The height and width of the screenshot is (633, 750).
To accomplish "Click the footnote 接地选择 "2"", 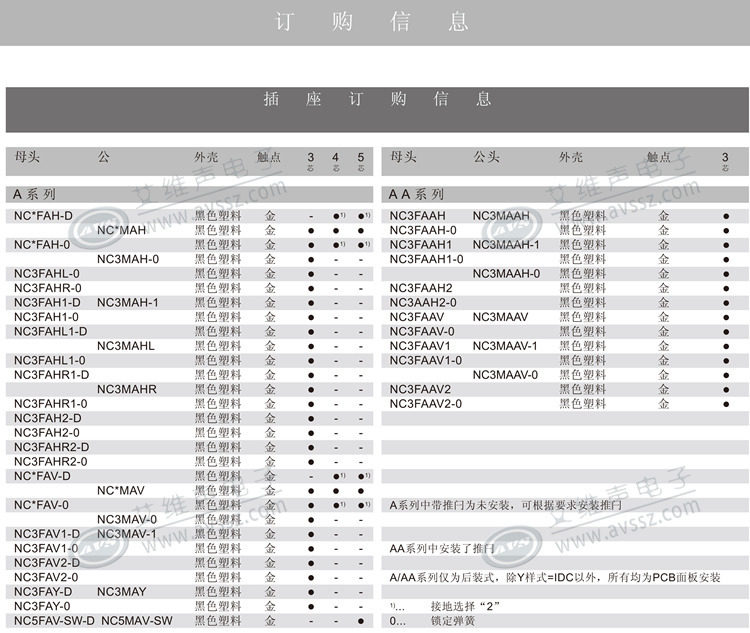I will [465, 606].
